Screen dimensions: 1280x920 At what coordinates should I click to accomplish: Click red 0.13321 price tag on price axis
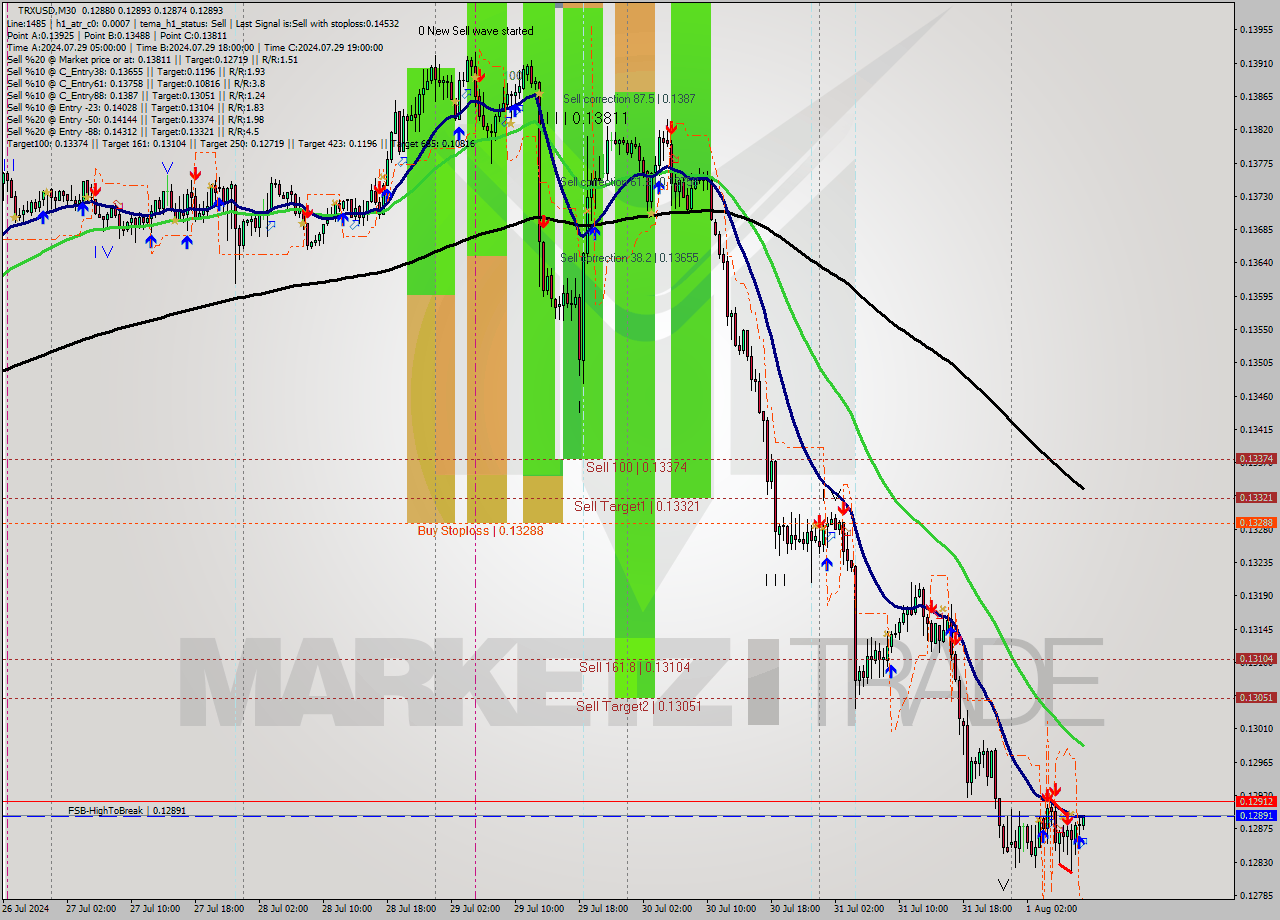[x=1256, y=497]
